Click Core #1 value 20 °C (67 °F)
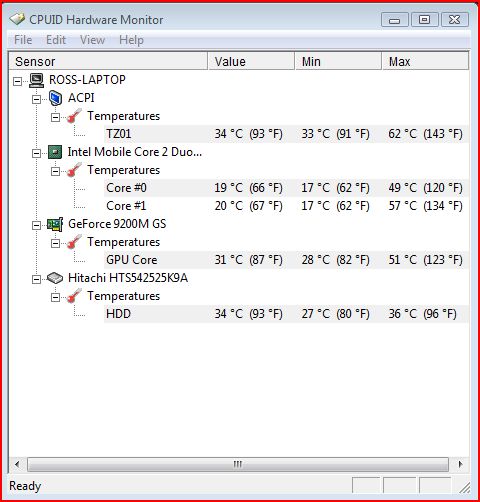 point(248,206)
